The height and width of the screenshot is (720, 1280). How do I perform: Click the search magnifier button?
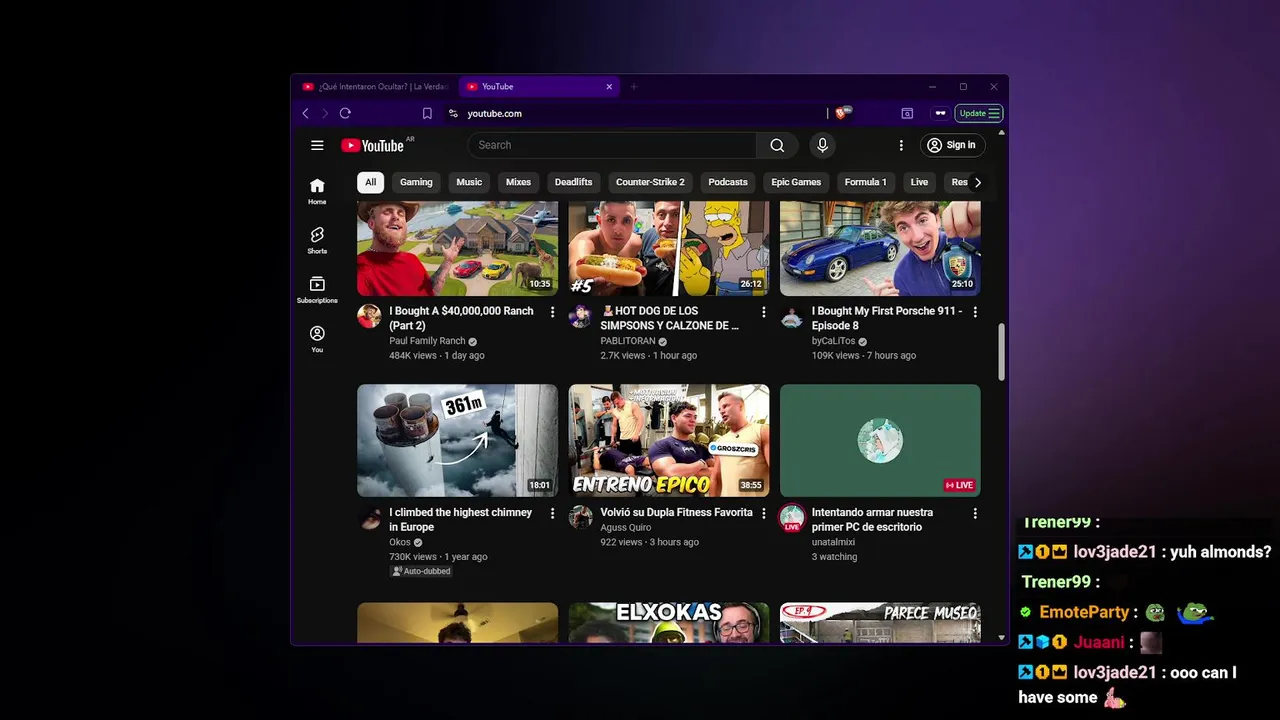click(x=777, y=145)
